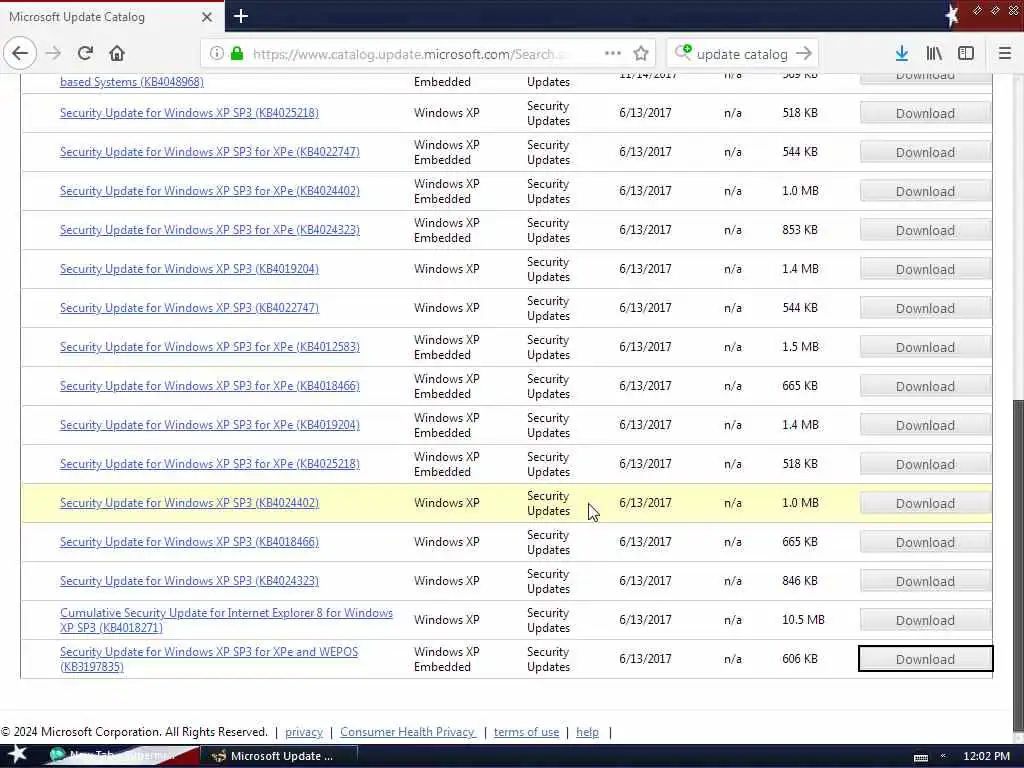
Task: Open Windows XP SP3 (KB4024323) link
Action: (189, 581)
